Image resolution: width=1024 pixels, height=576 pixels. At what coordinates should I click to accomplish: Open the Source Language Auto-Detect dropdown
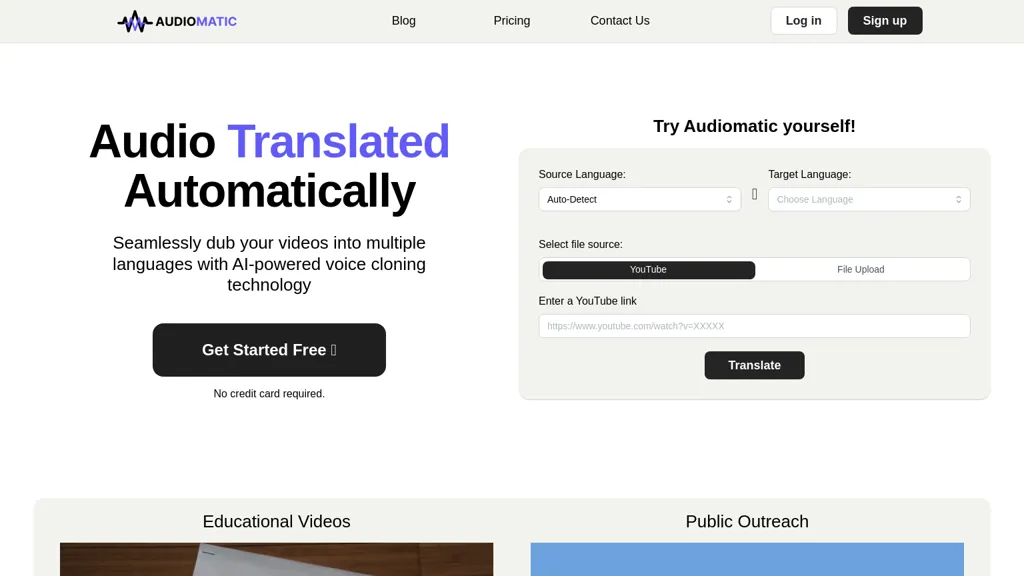click(x=639, y=199)
